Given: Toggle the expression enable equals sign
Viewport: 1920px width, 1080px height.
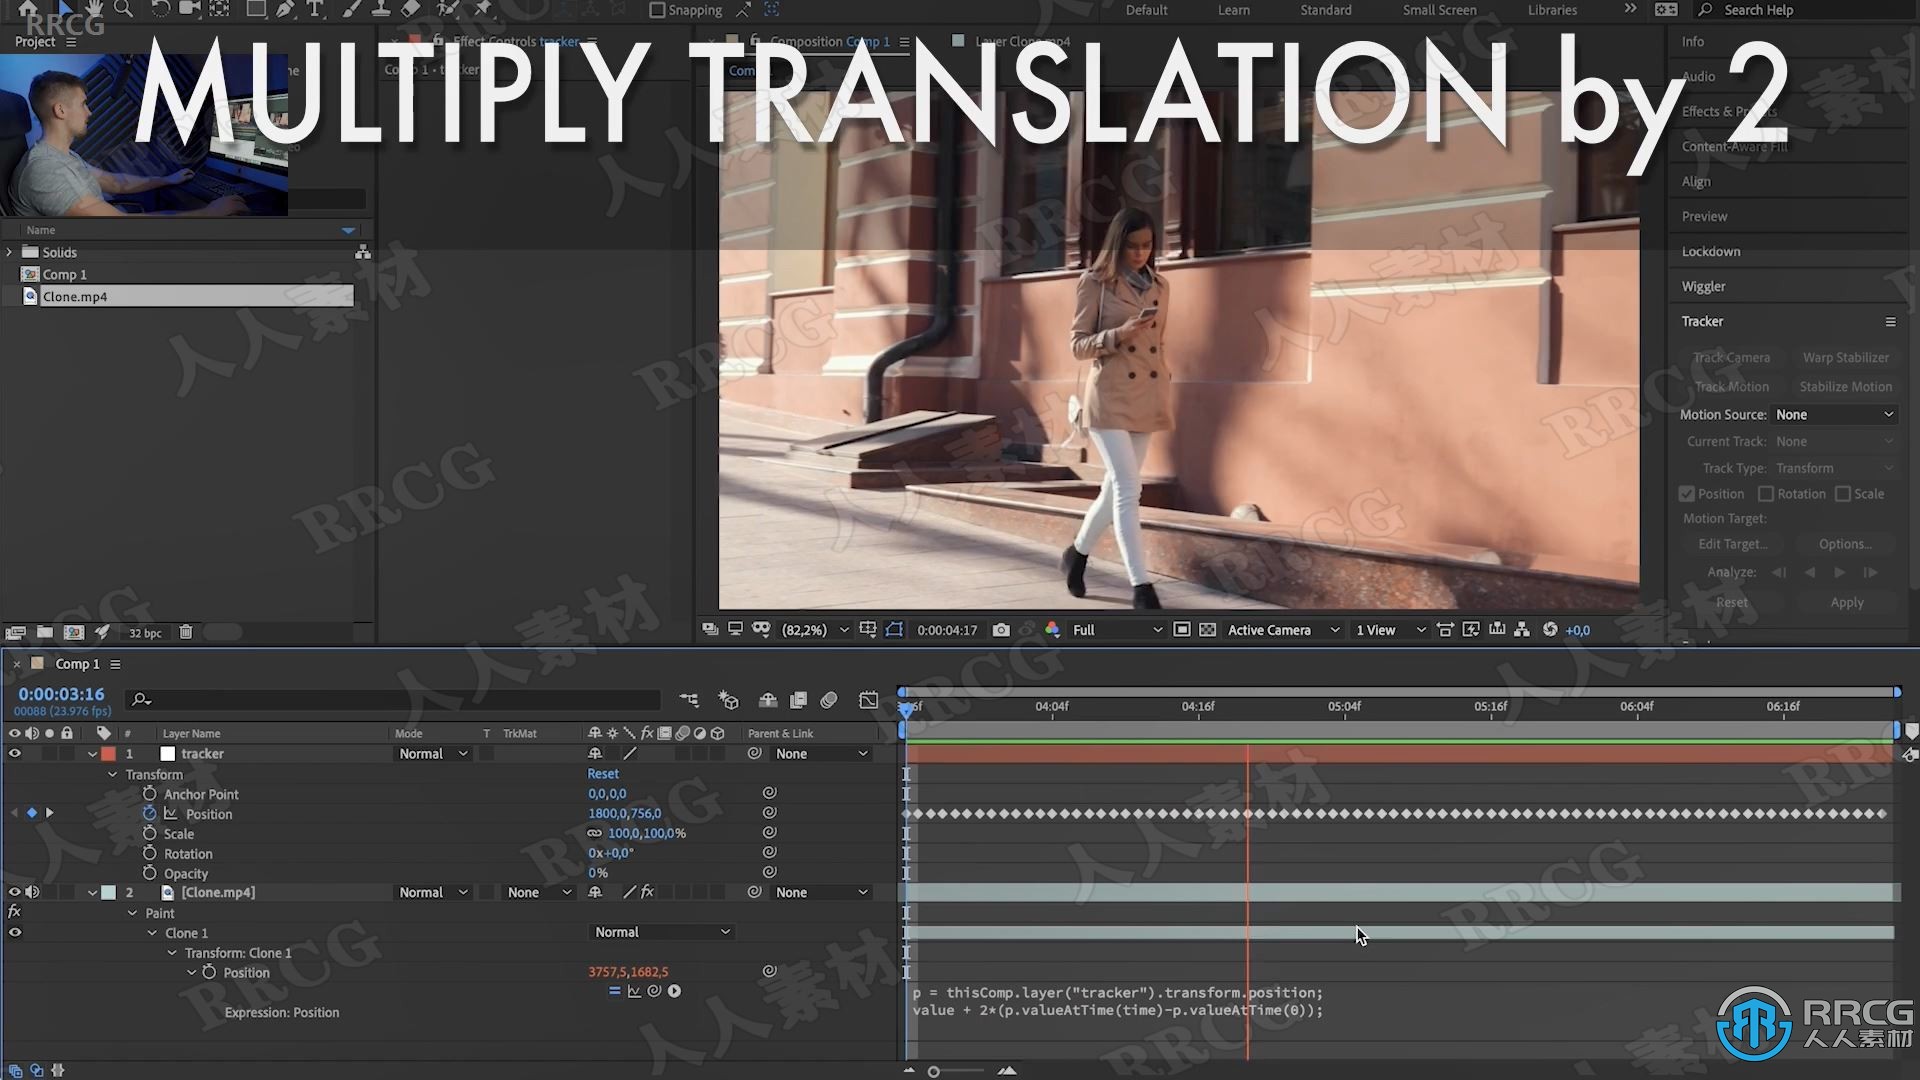Looking at the screenshot, I should pyautogui.click(x=614, y=991).
